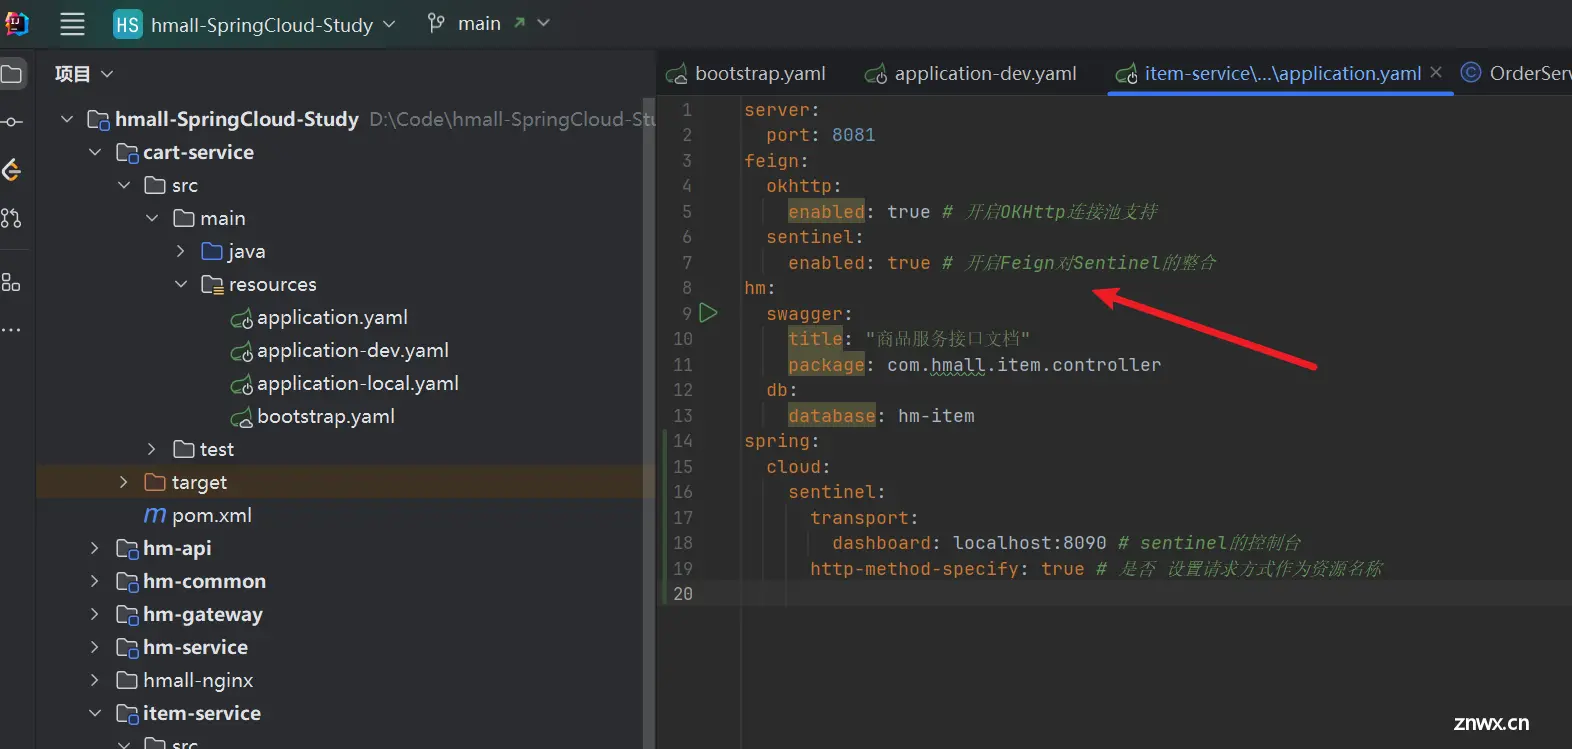
Task: Collapse the item-service module
Action: pyautogui.click(x=95, y=713)
